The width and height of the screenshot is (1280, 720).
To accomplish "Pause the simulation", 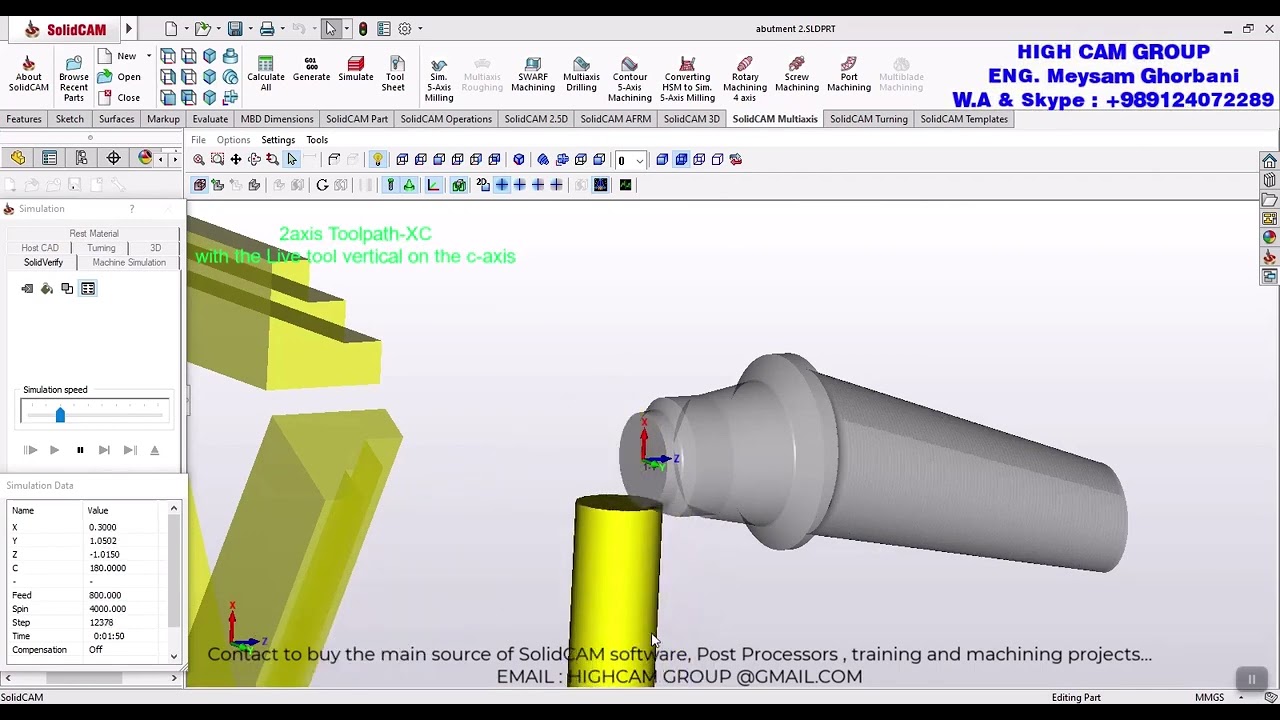I will pyautogui.click(x=80, y=451).
